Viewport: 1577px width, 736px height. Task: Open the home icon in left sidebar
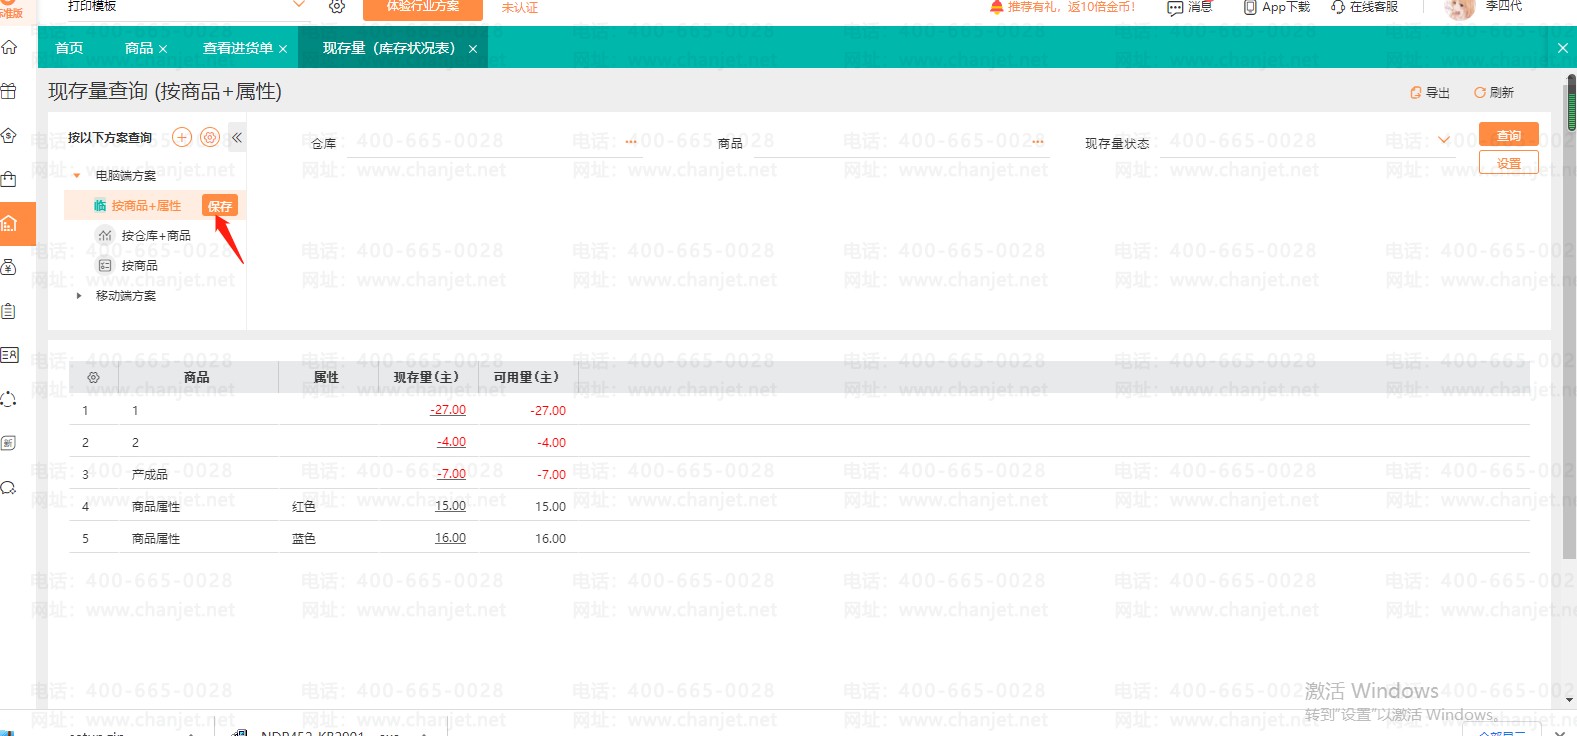coord(9,47)
